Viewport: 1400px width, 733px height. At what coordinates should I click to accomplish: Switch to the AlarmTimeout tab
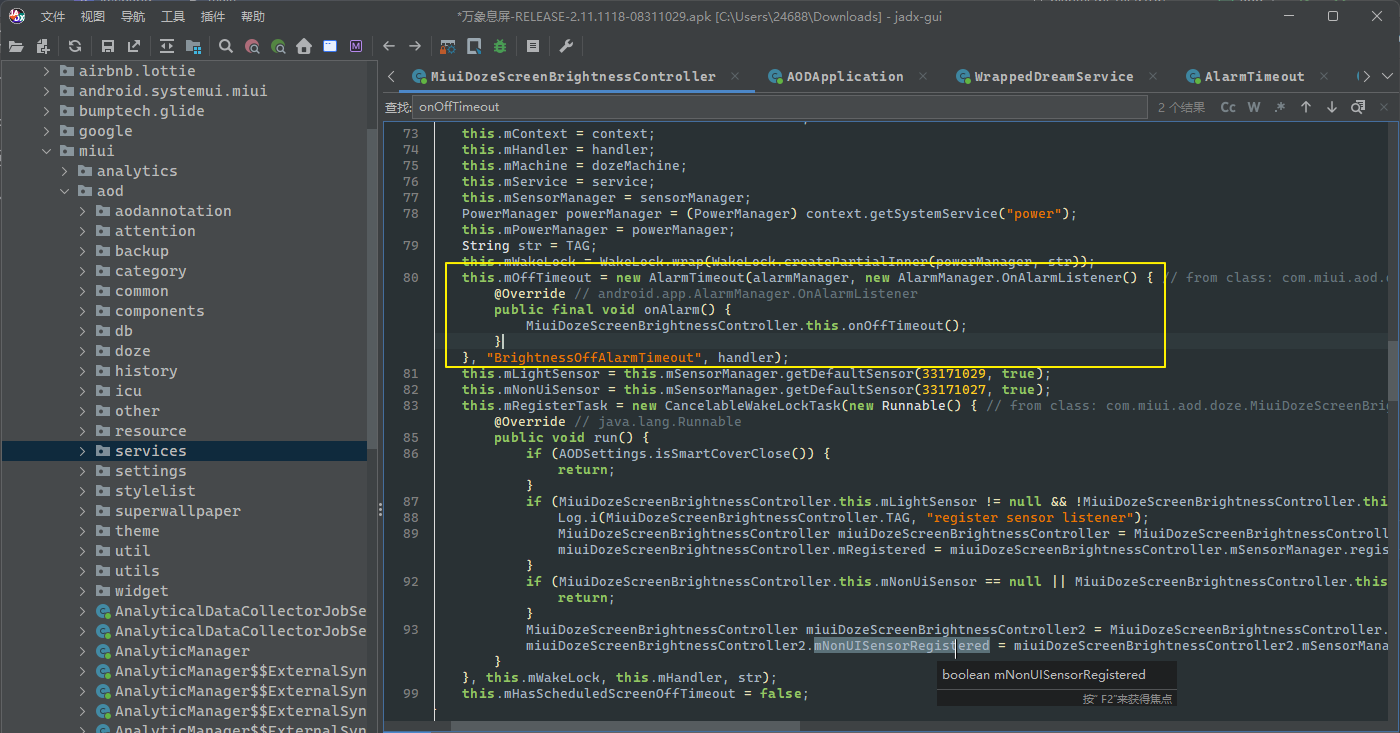click(x=1246, y=76)
